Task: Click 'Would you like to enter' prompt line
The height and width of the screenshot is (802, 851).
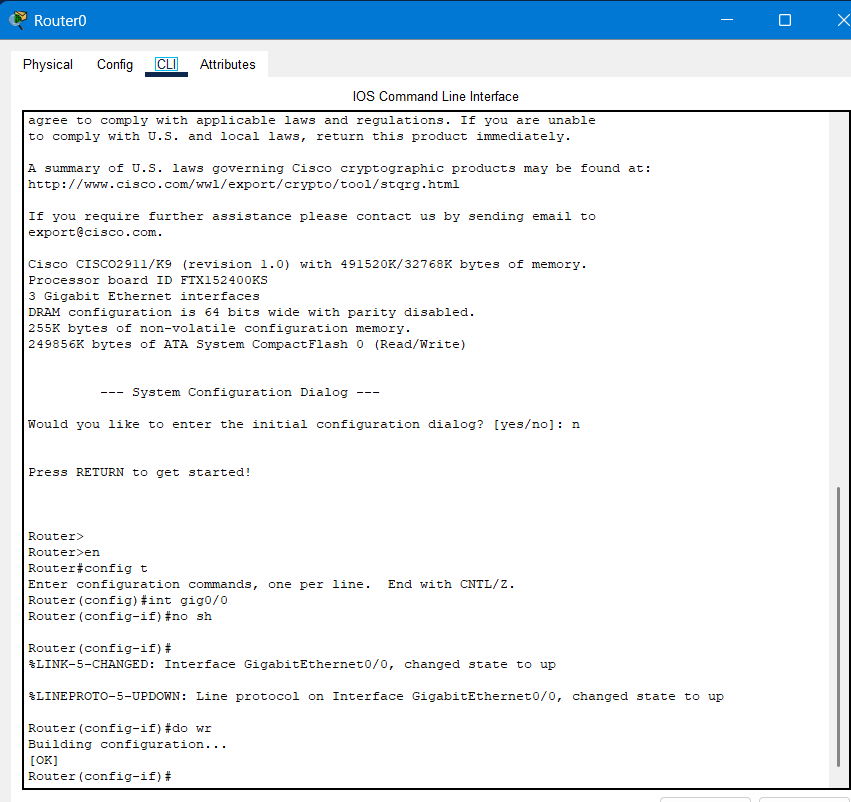Action: 304,424
